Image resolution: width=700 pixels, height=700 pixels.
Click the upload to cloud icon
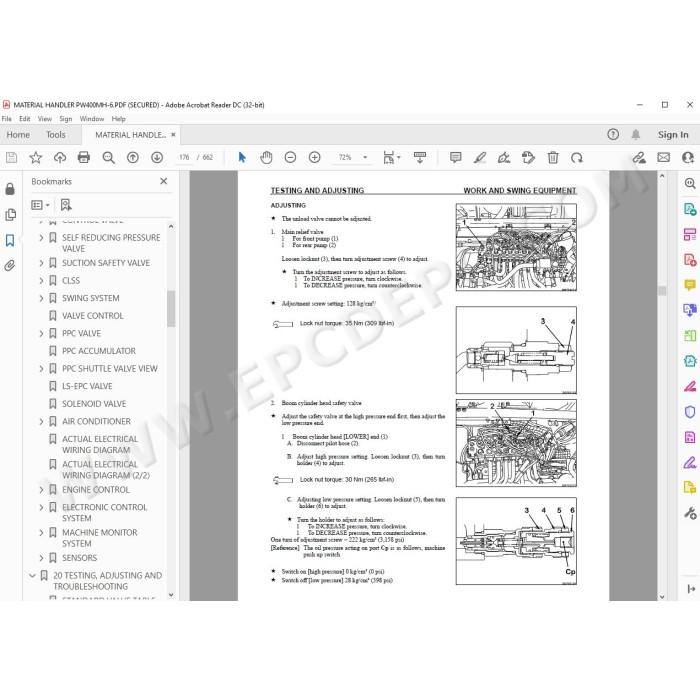60,158
